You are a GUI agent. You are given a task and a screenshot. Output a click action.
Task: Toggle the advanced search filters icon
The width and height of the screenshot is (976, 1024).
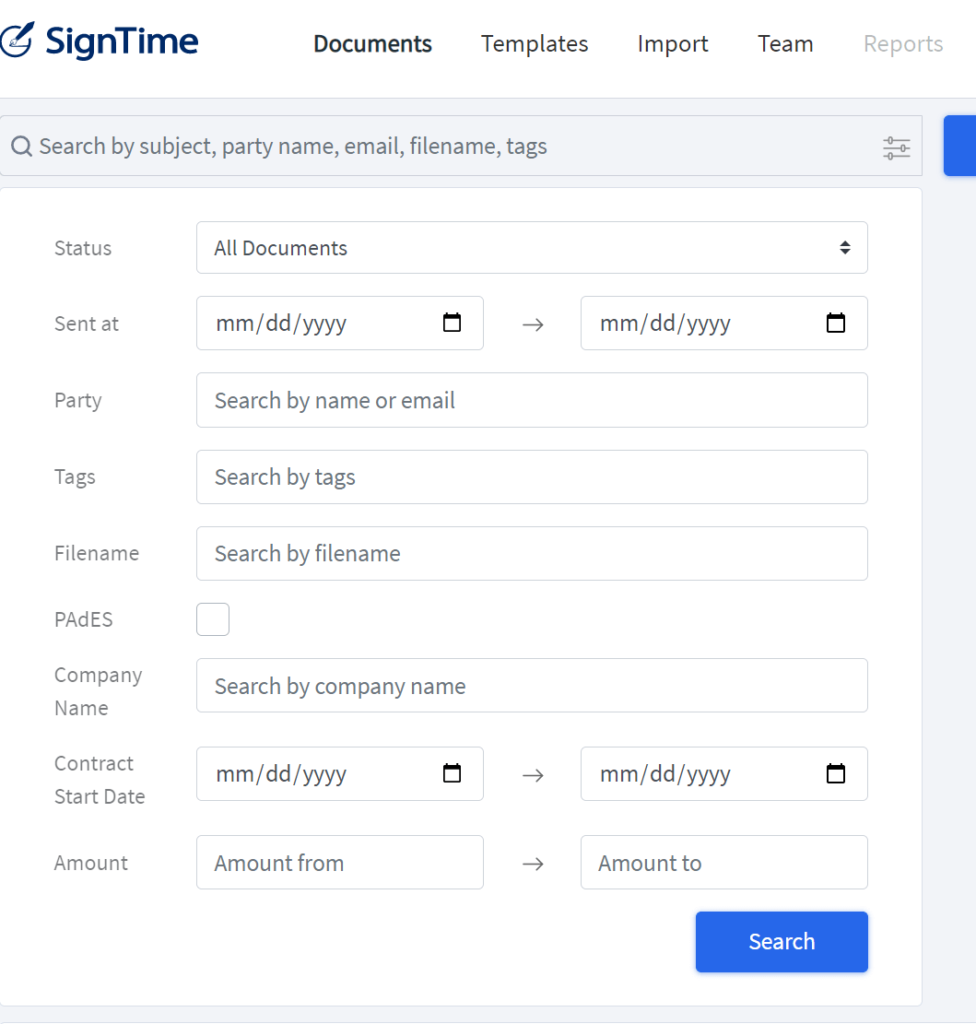(896, 148)
